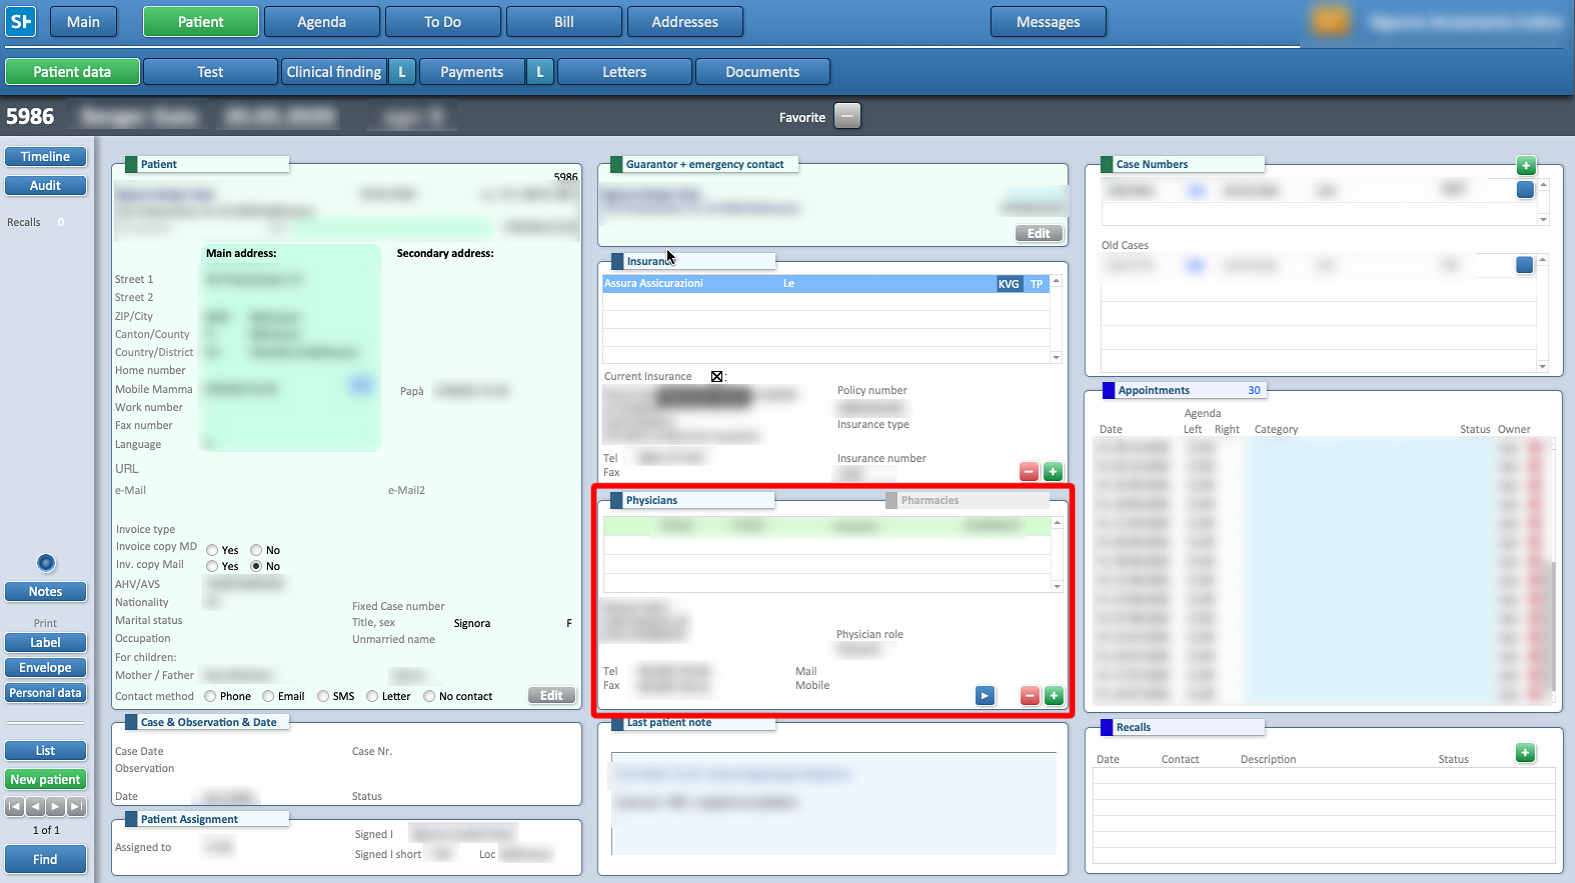
Task: Open the Agenda tab
Action: [x=322, y=22]
